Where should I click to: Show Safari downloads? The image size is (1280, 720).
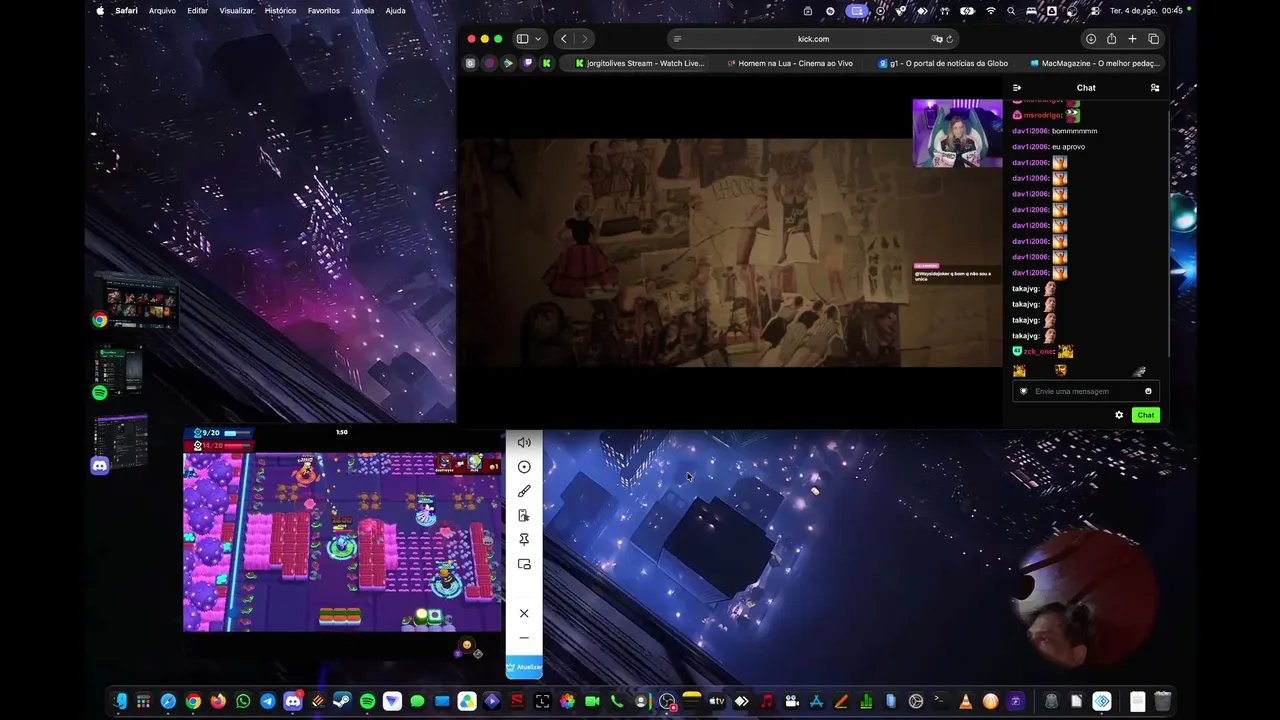point(1091,39)
